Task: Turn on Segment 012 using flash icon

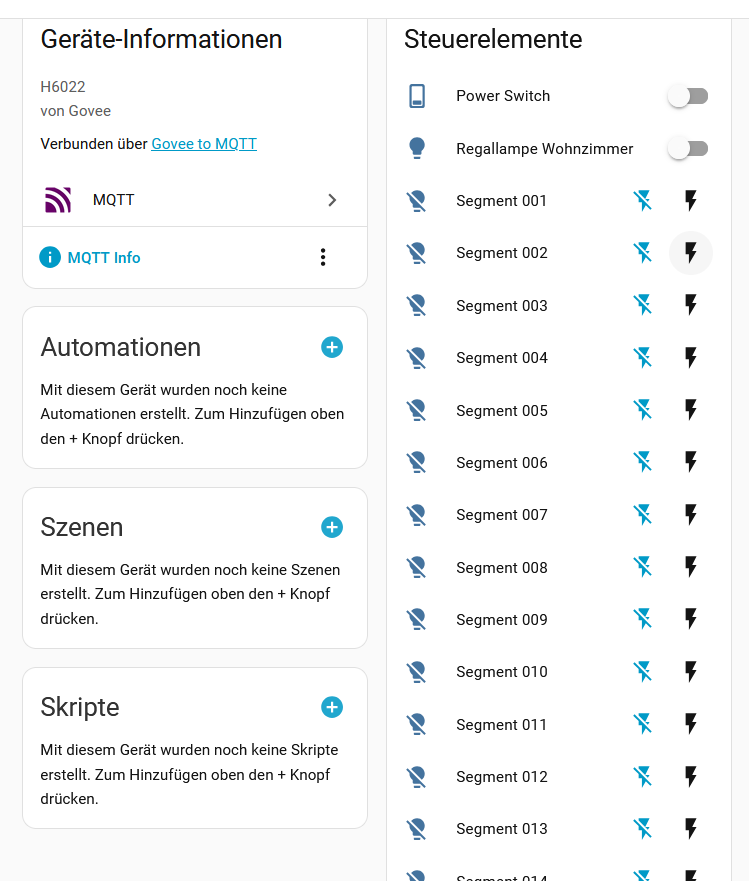Action: (690, 777)
